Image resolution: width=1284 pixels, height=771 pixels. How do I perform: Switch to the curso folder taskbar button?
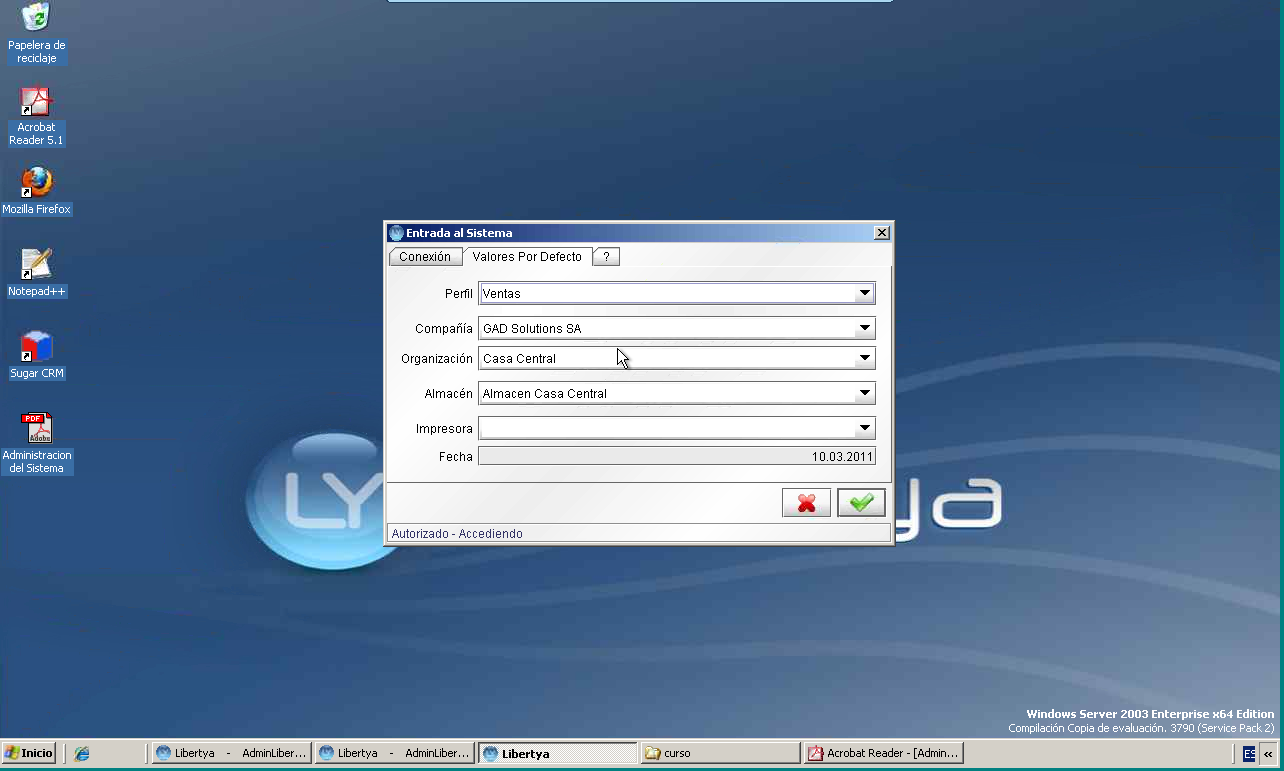[x=721, y=753]
